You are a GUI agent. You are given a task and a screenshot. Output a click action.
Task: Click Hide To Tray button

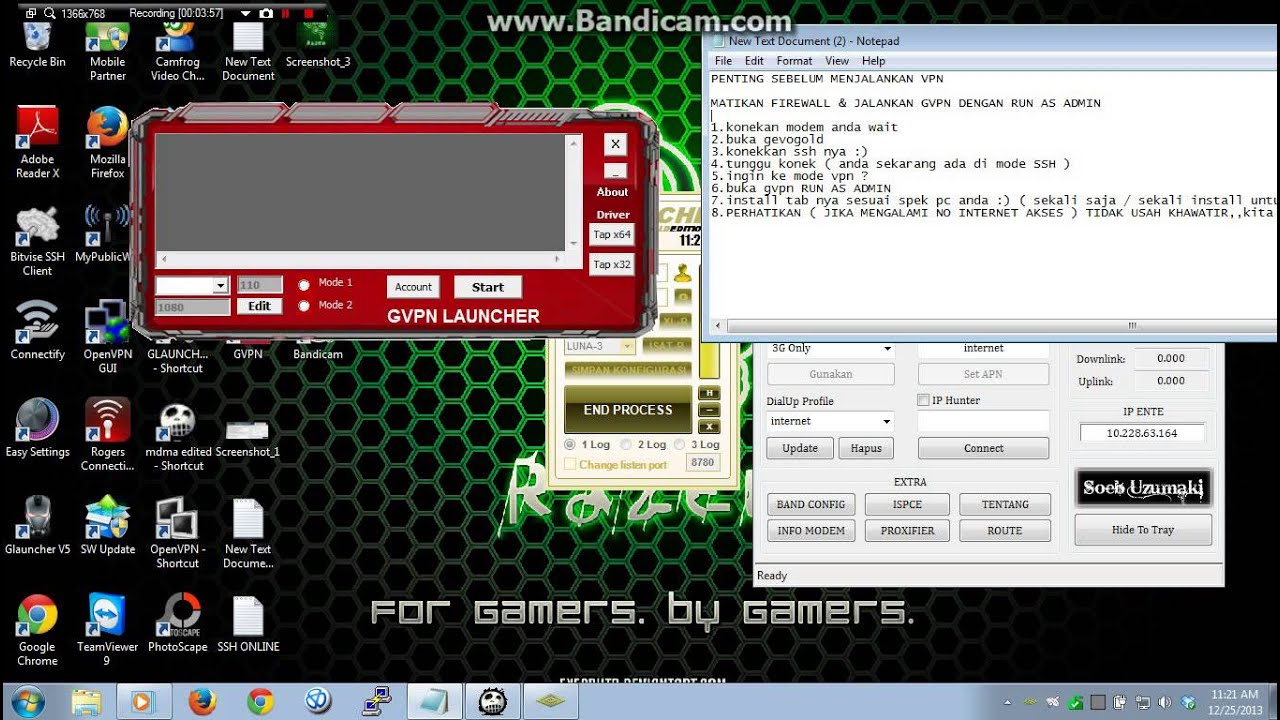tap(1143, 530)
